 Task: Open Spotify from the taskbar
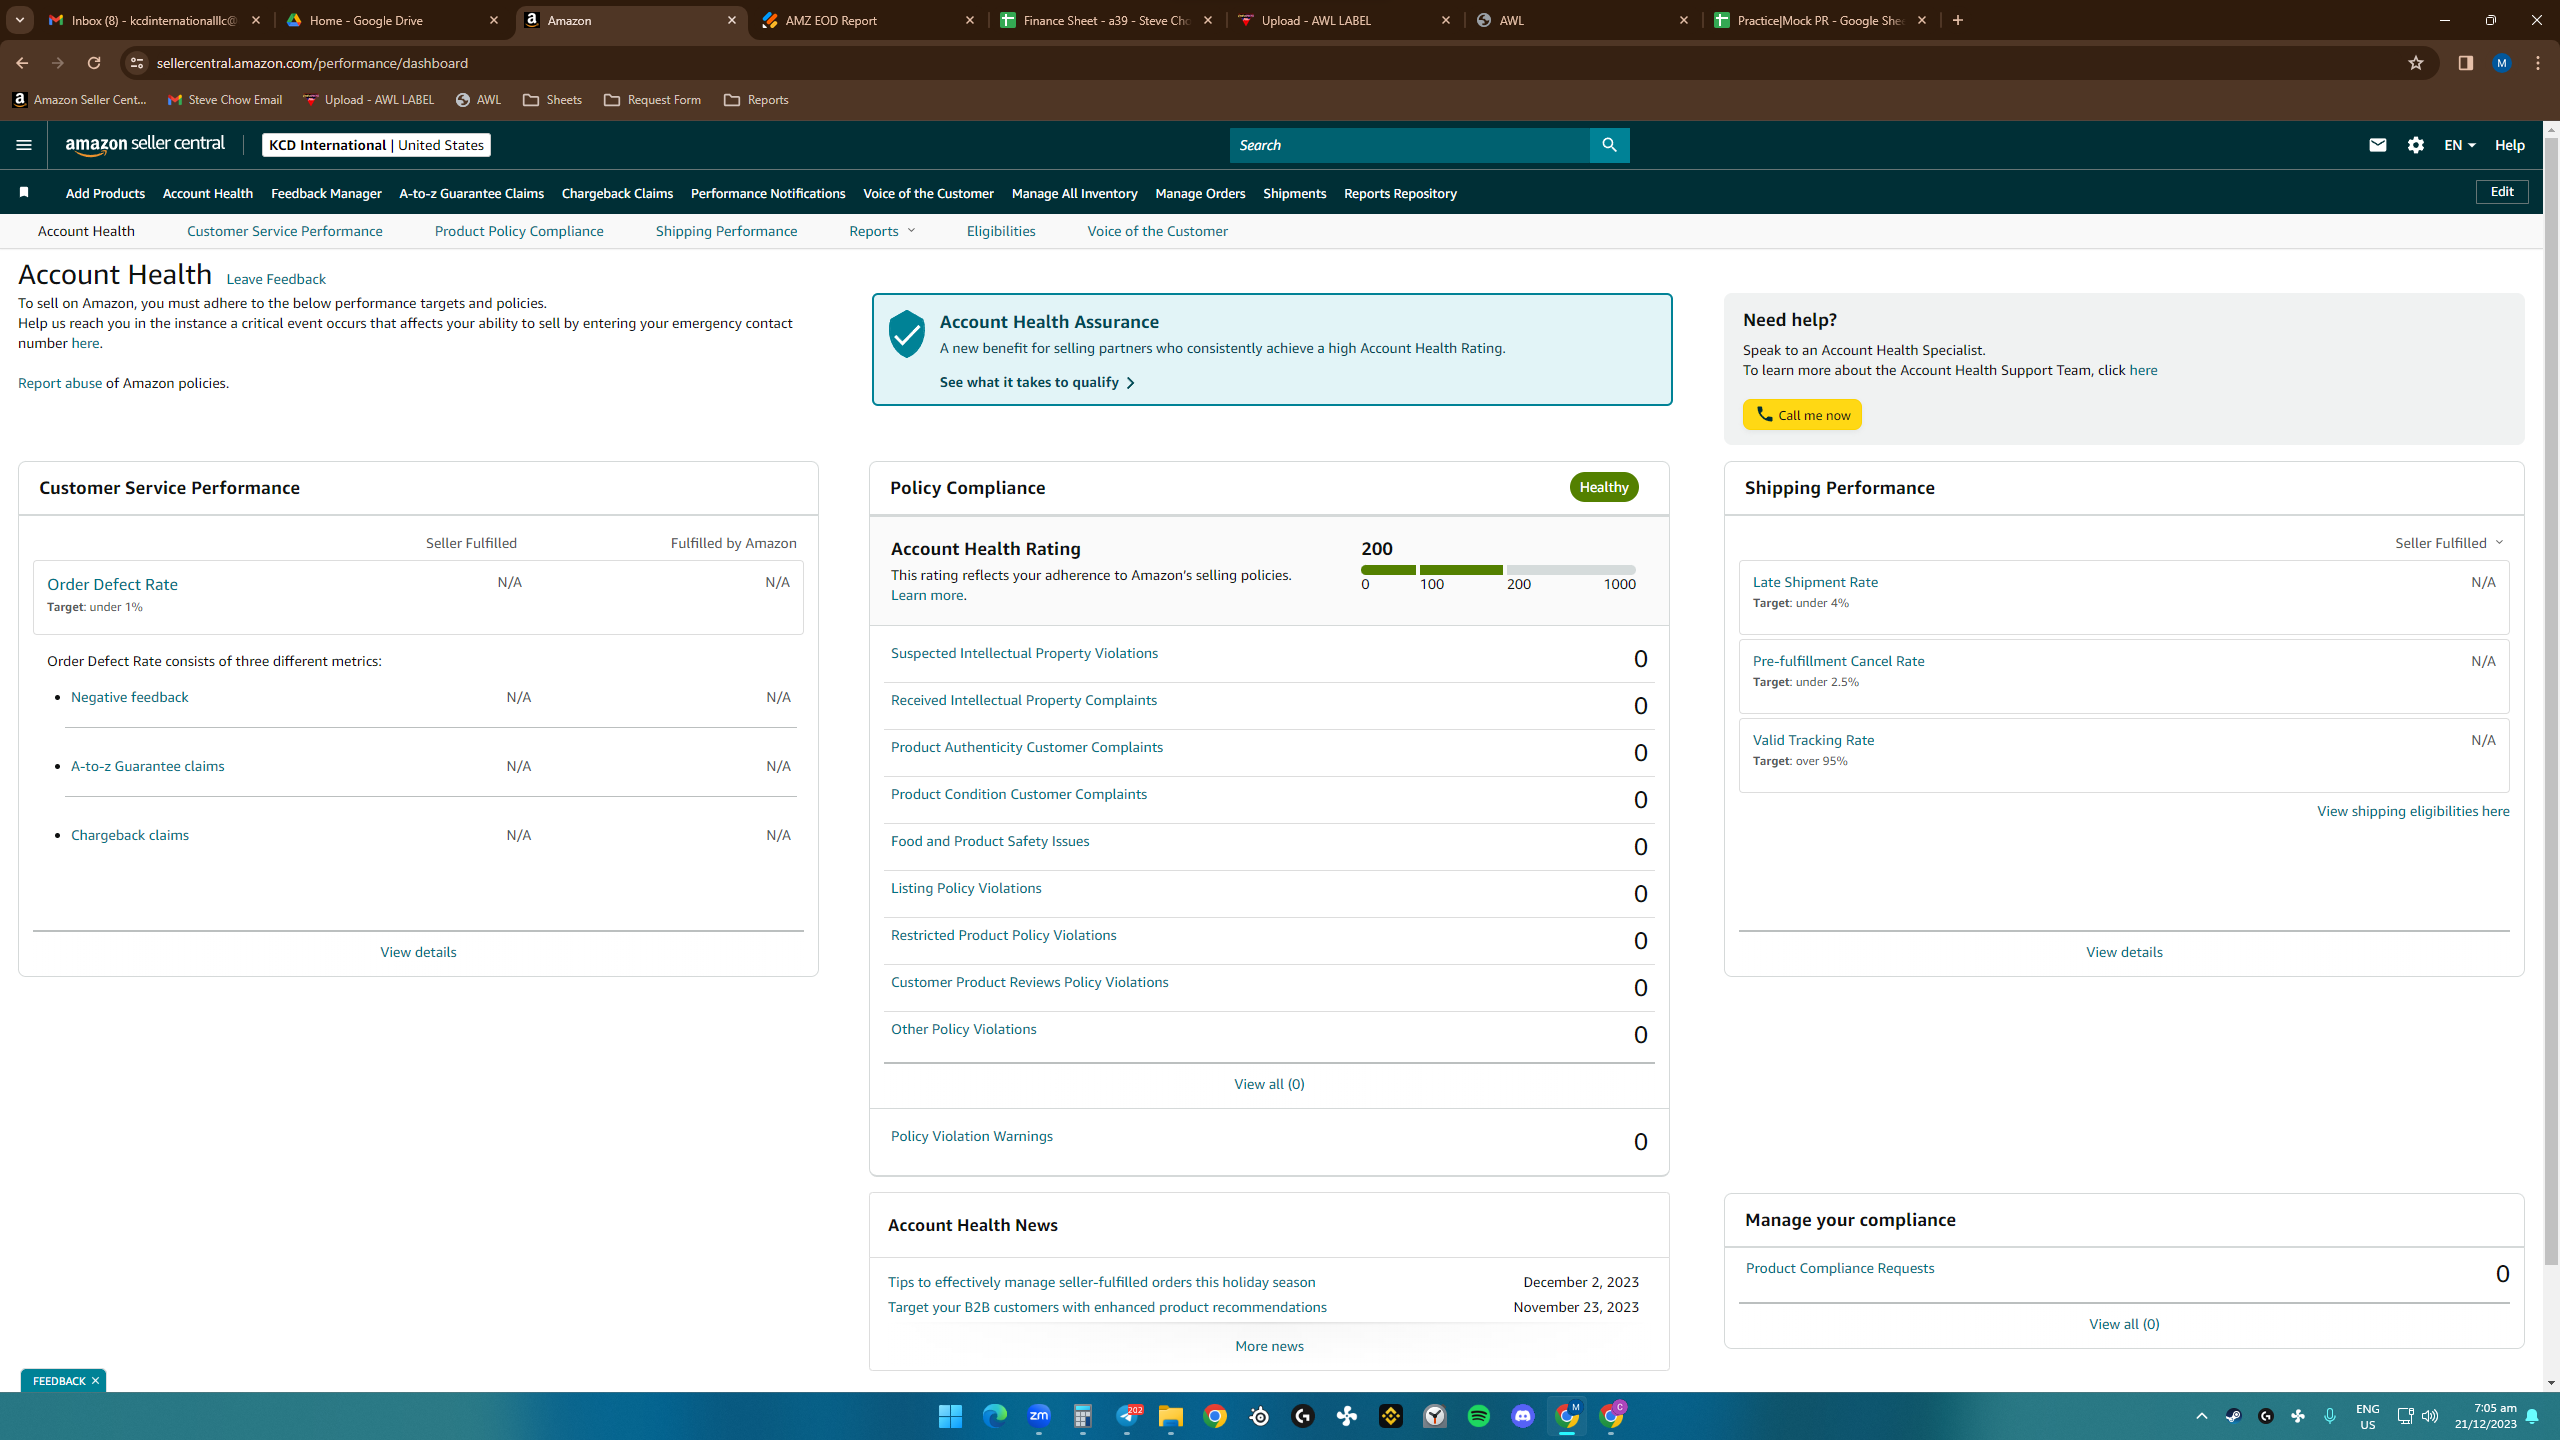1479,1416
